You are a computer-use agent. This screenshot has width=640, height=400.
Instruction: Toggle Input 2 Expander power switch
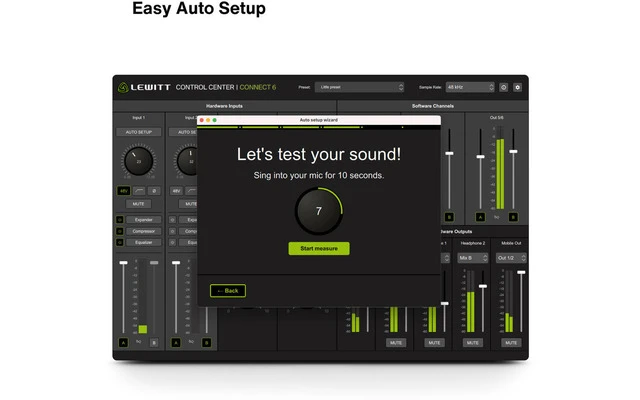coord(173,220)
